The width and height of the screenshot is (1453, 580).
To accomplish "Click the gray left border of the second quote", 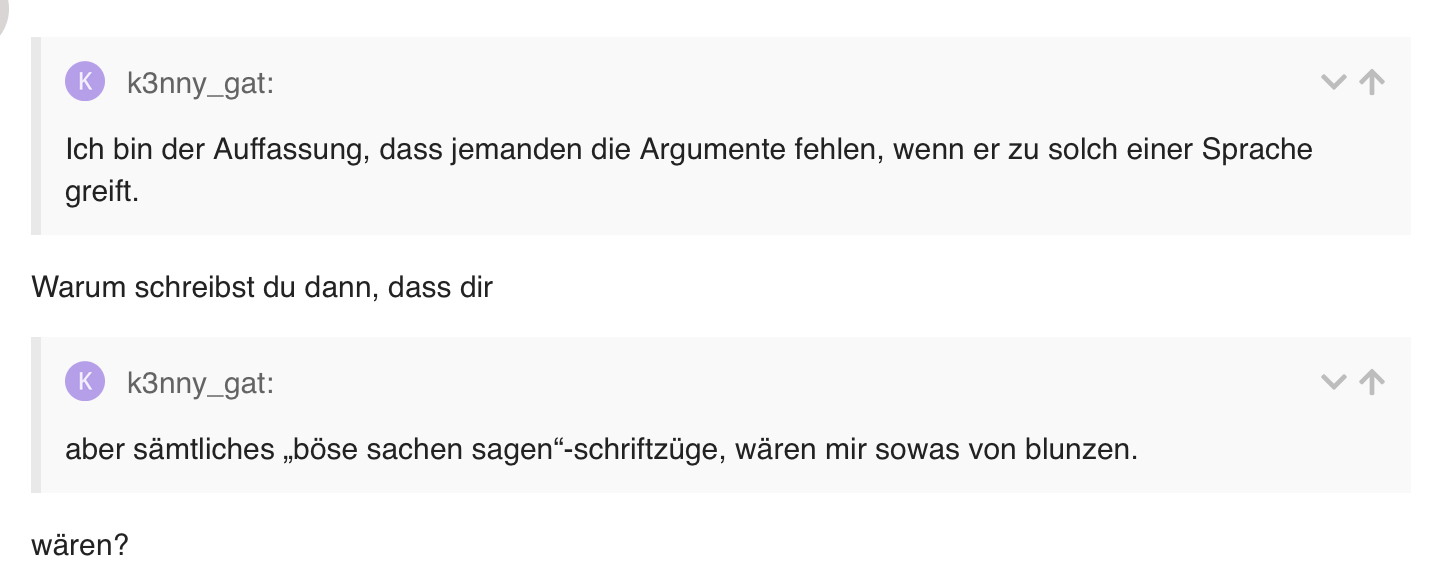I will coord(36,415).
